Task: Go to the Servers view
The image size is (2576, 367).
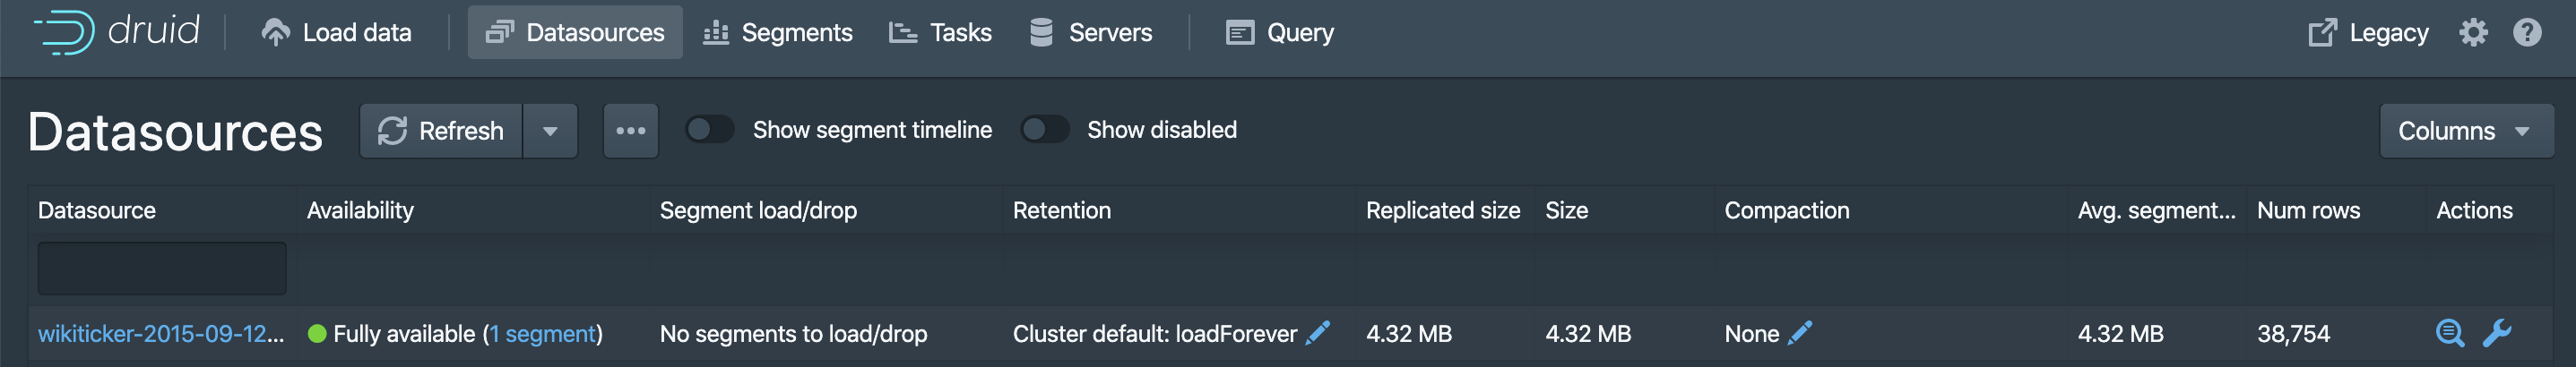Action: click(1091, 33)
